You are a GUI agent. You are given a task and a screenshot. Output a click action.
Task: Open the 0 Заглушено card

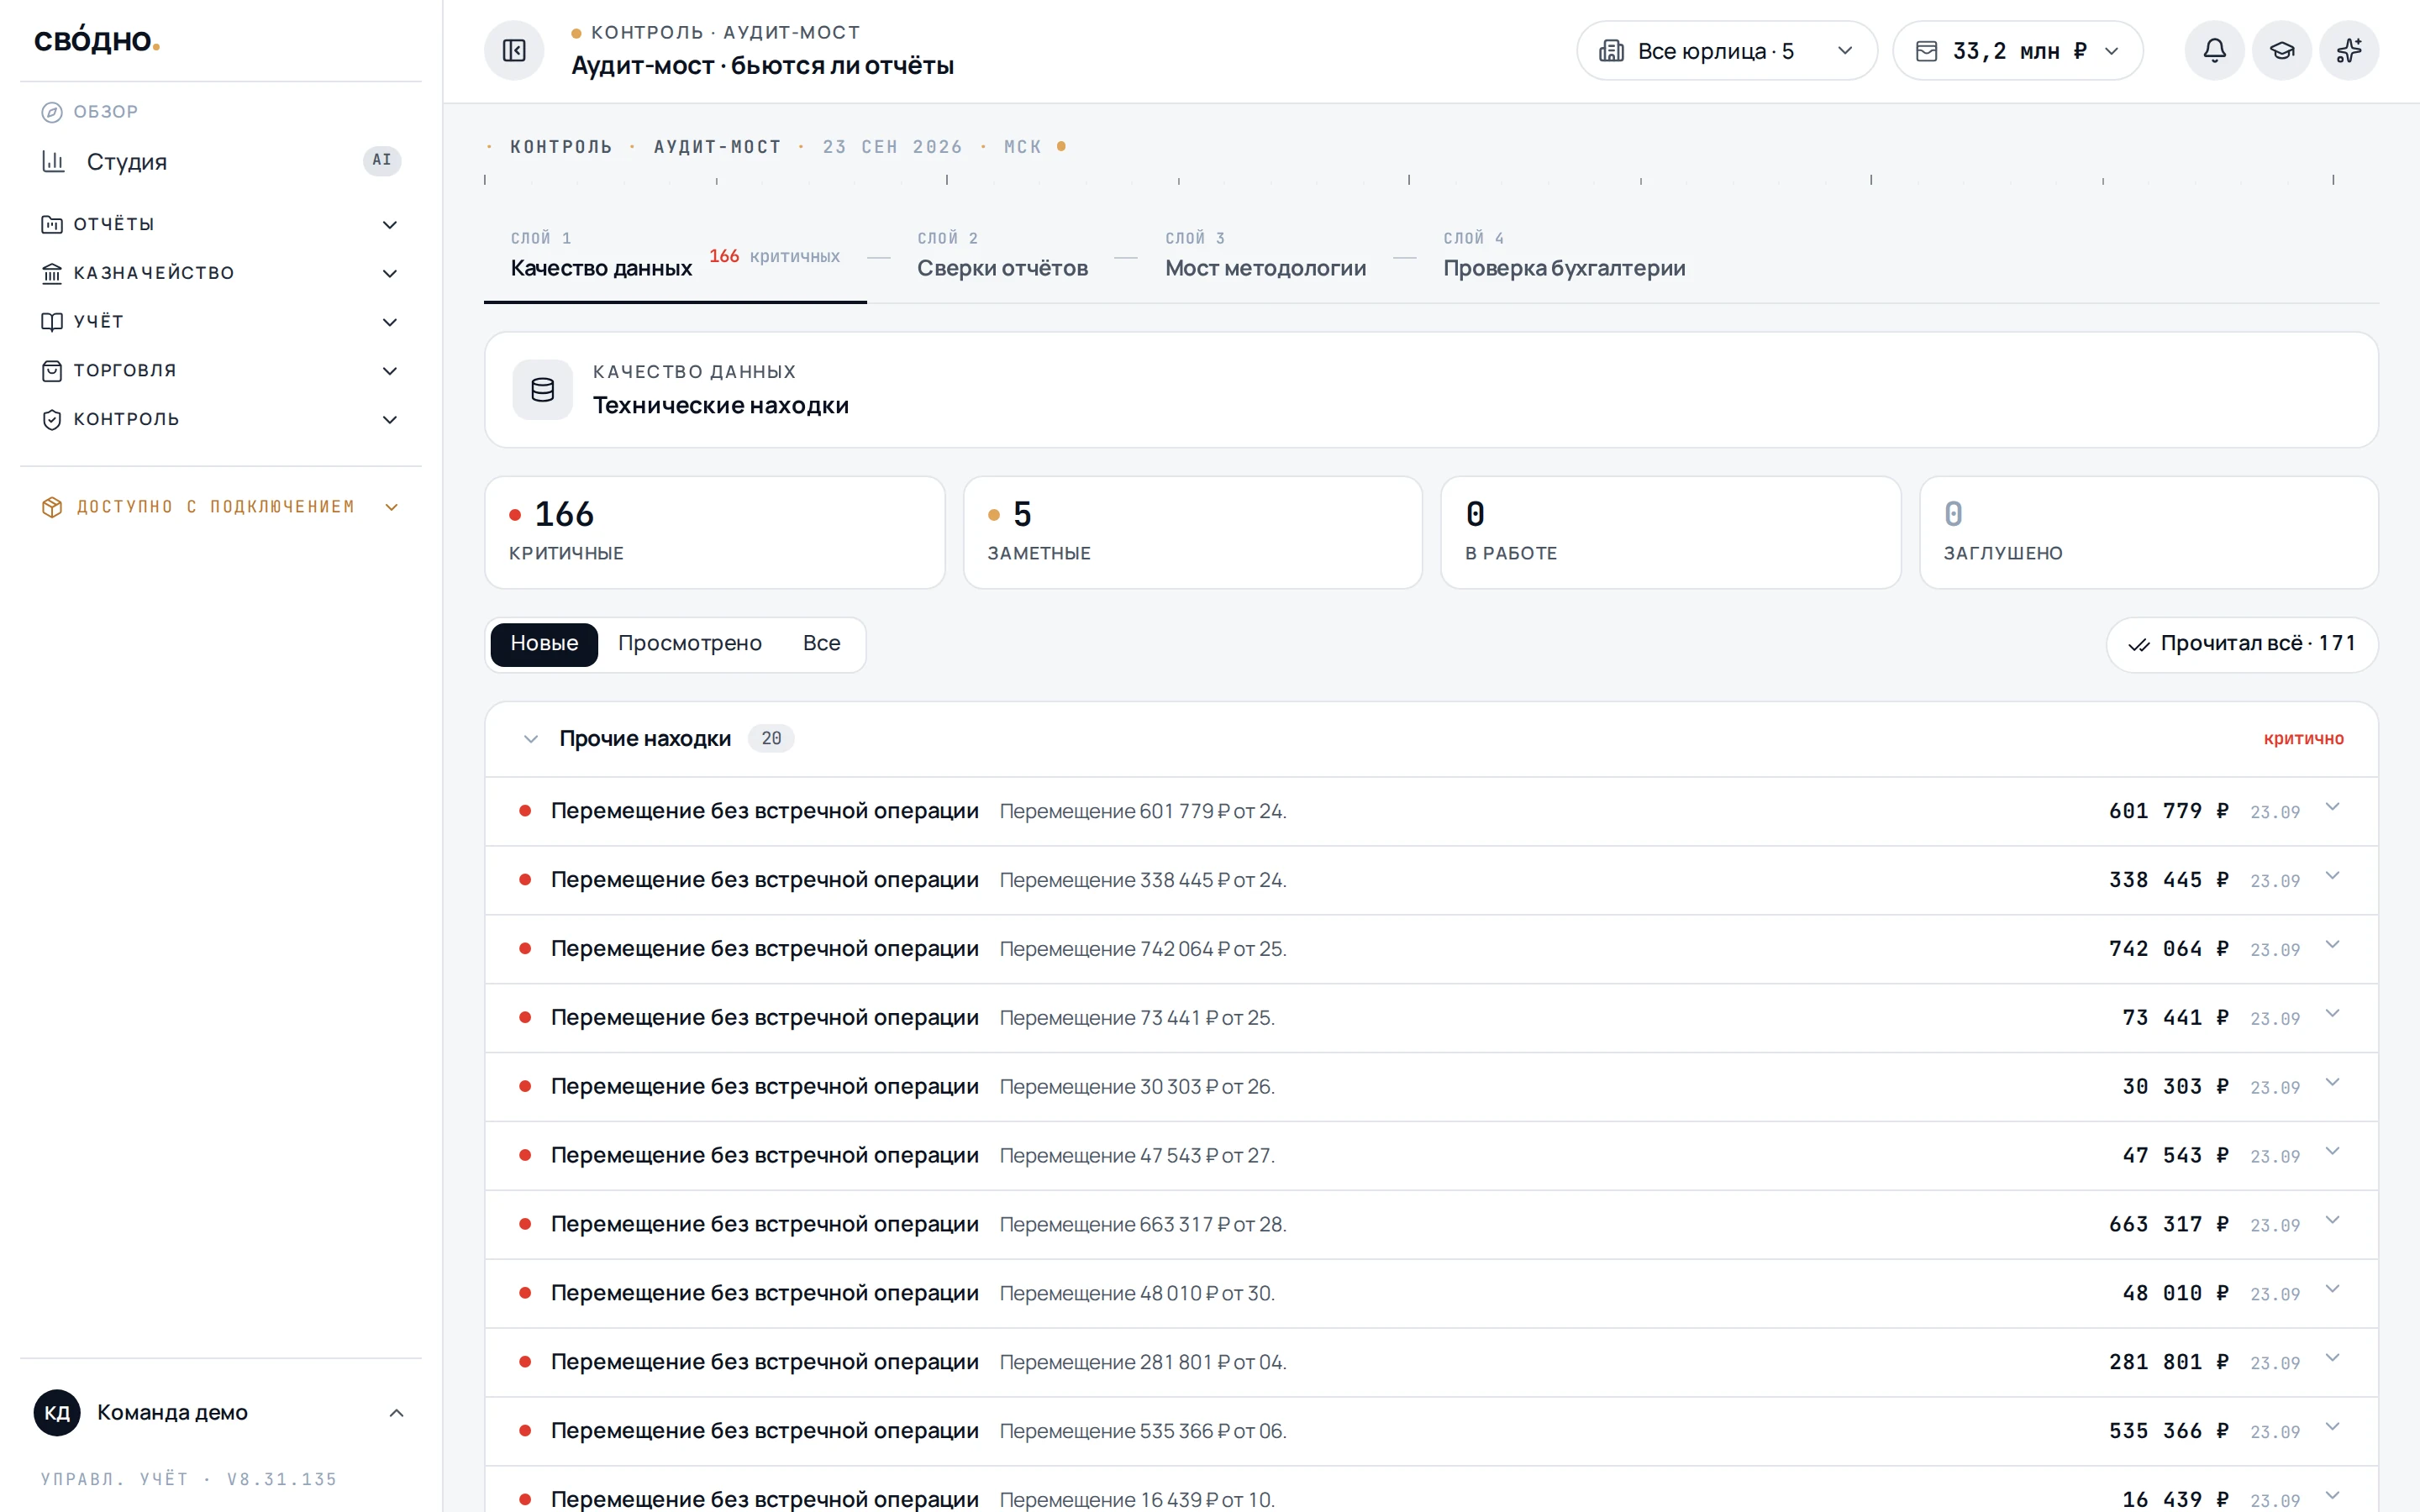point(2148,532)
